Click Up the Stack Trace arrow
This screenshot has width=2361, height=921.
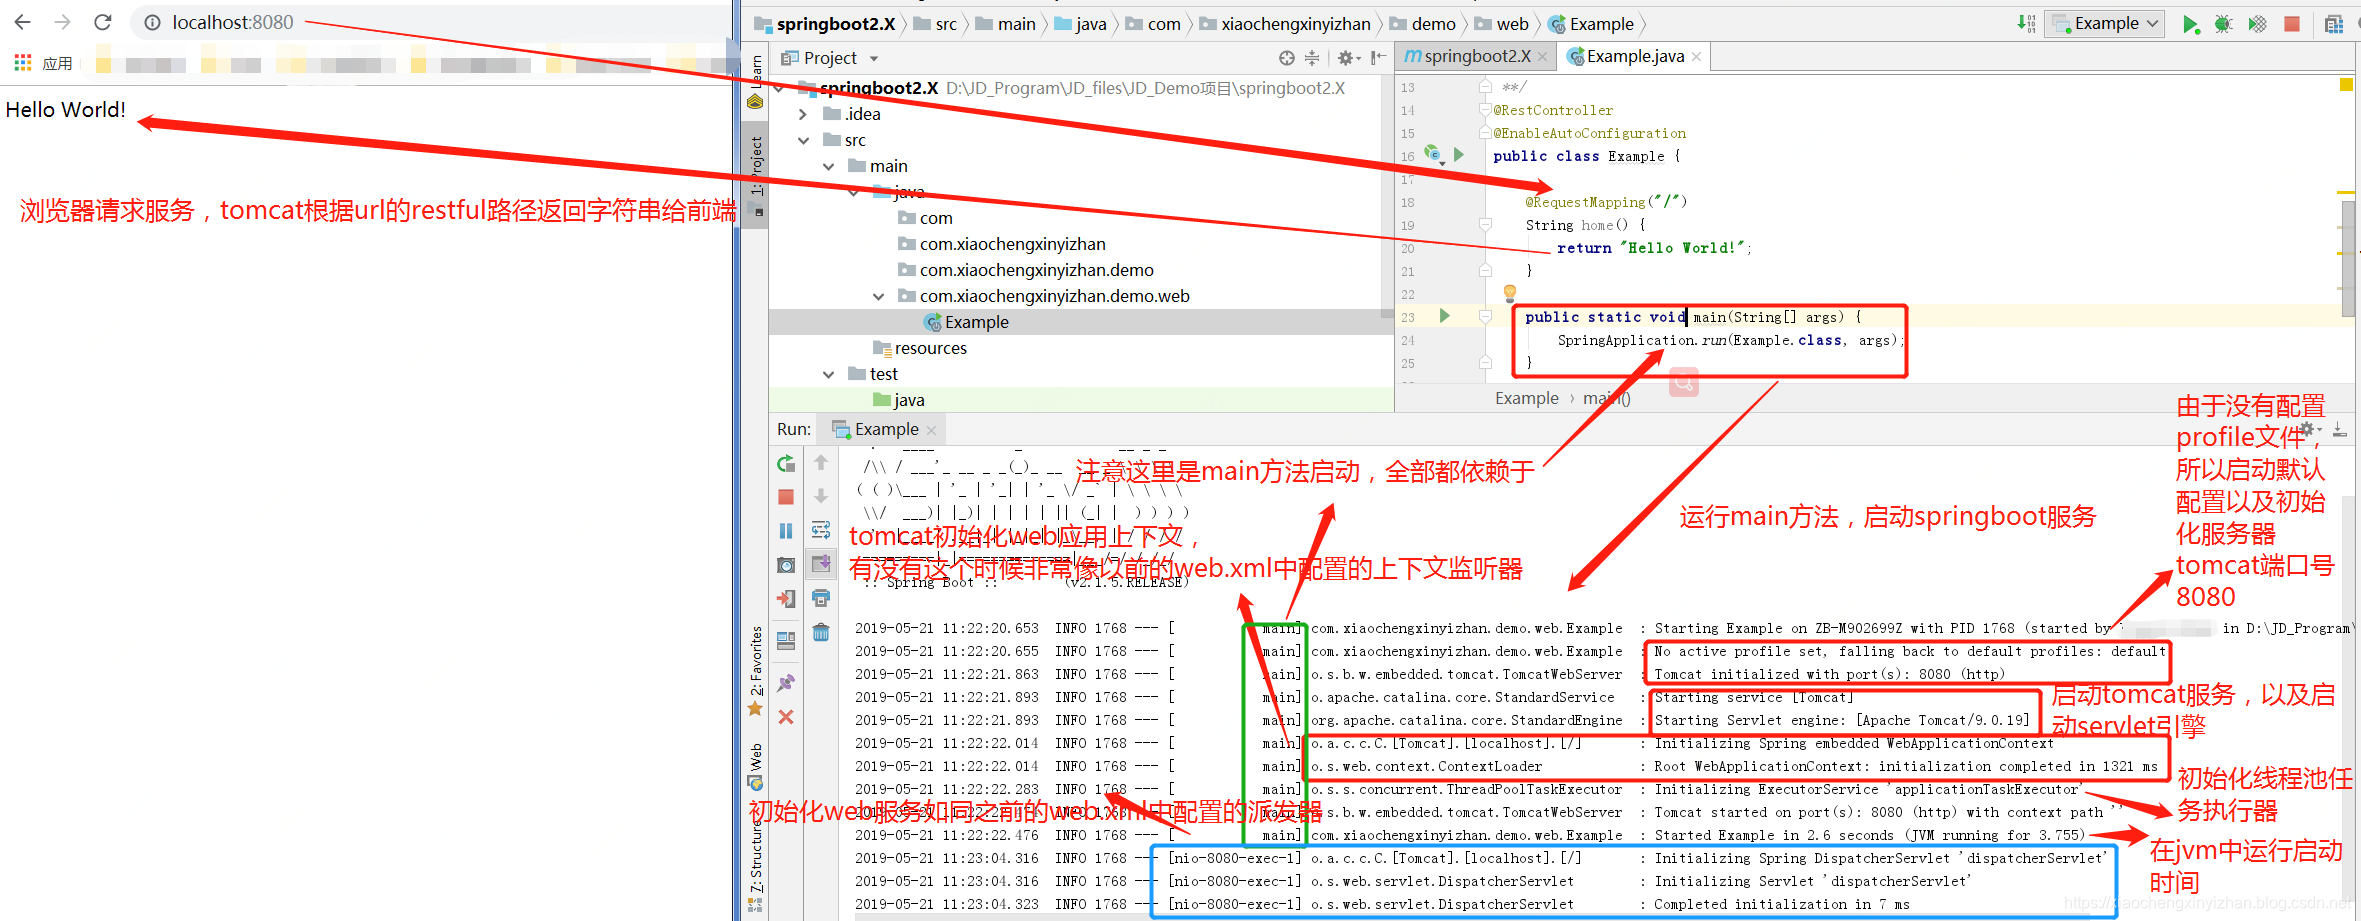pos(821,462)
